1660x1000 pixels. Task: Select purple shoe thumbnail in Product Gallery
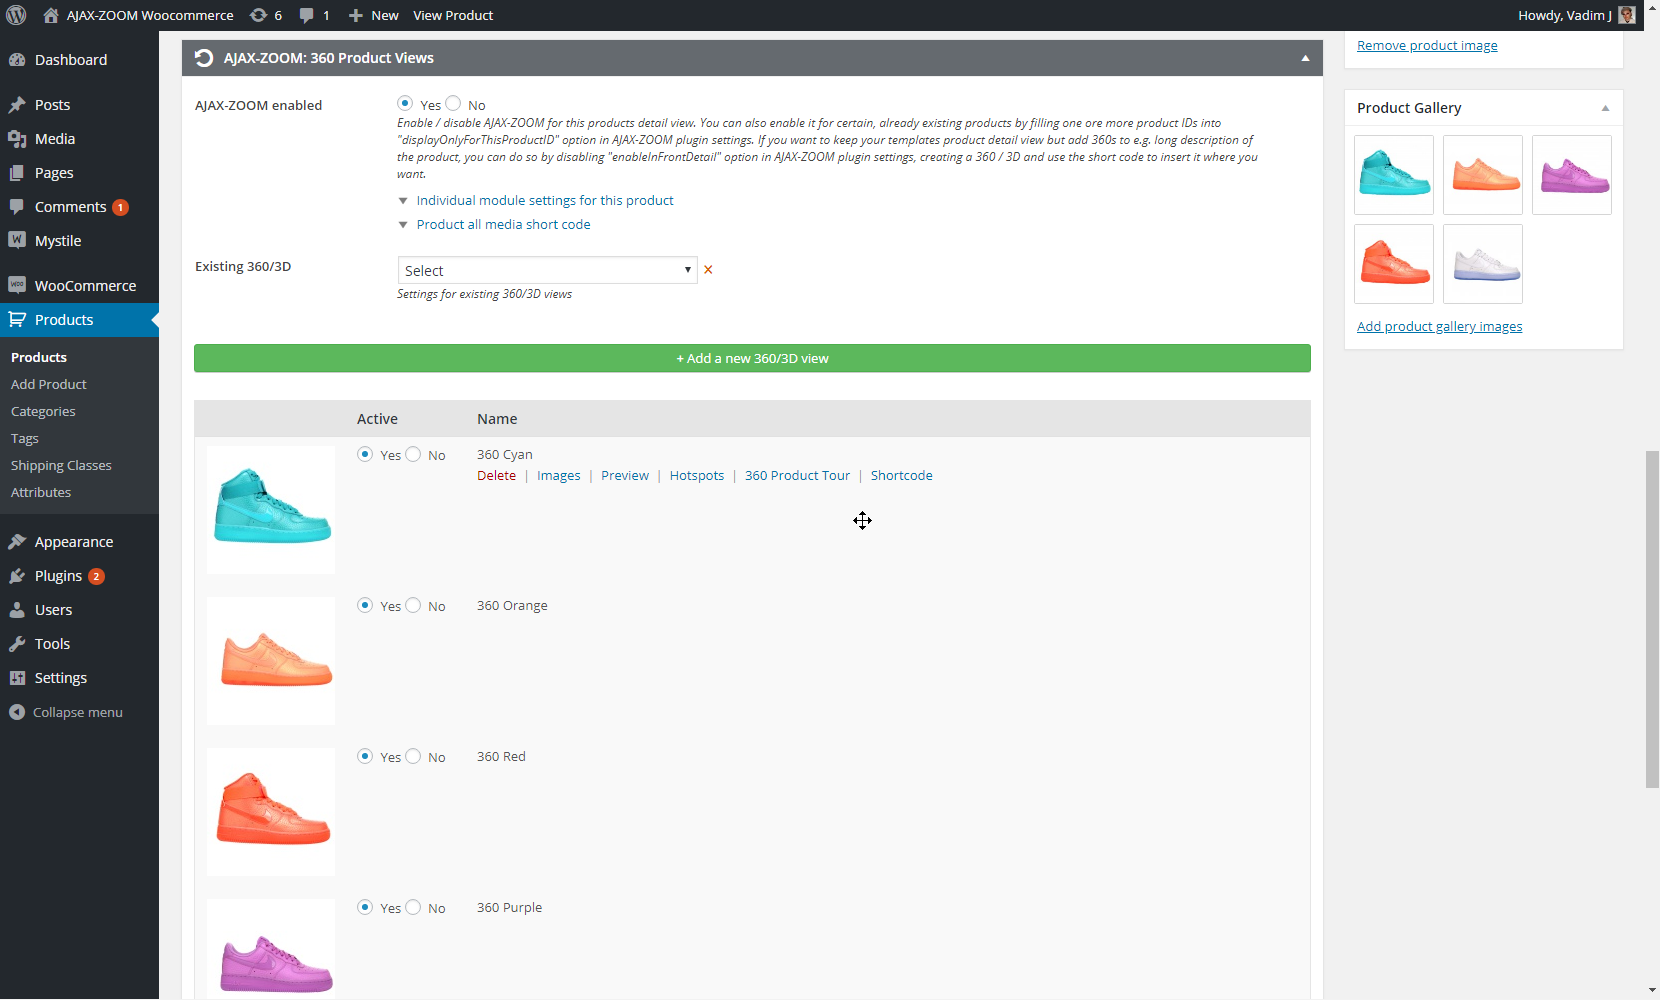tap(1572, 175)
